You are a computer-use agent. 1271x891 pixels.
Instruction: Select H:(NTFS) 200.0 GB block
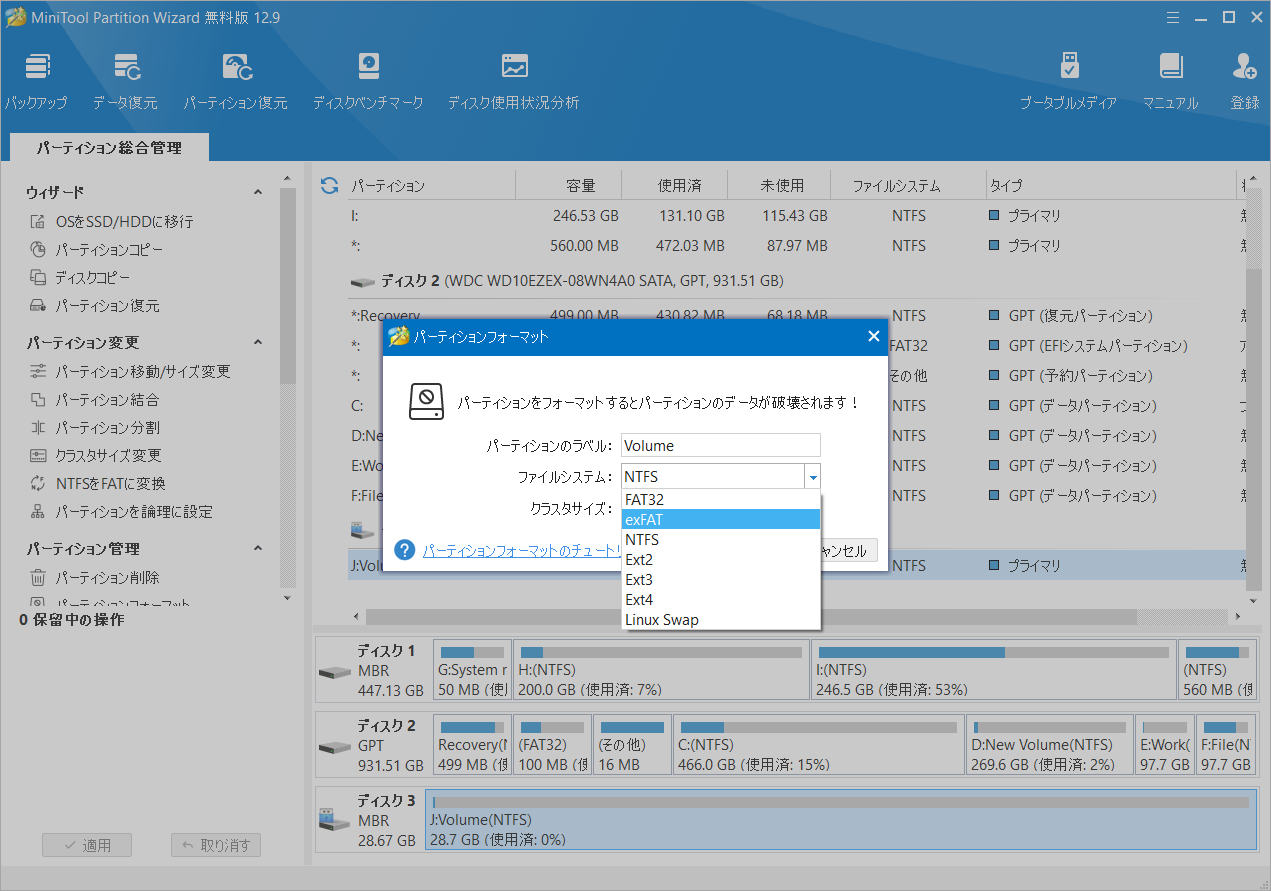pyautogui.click(x=661, y=670)
